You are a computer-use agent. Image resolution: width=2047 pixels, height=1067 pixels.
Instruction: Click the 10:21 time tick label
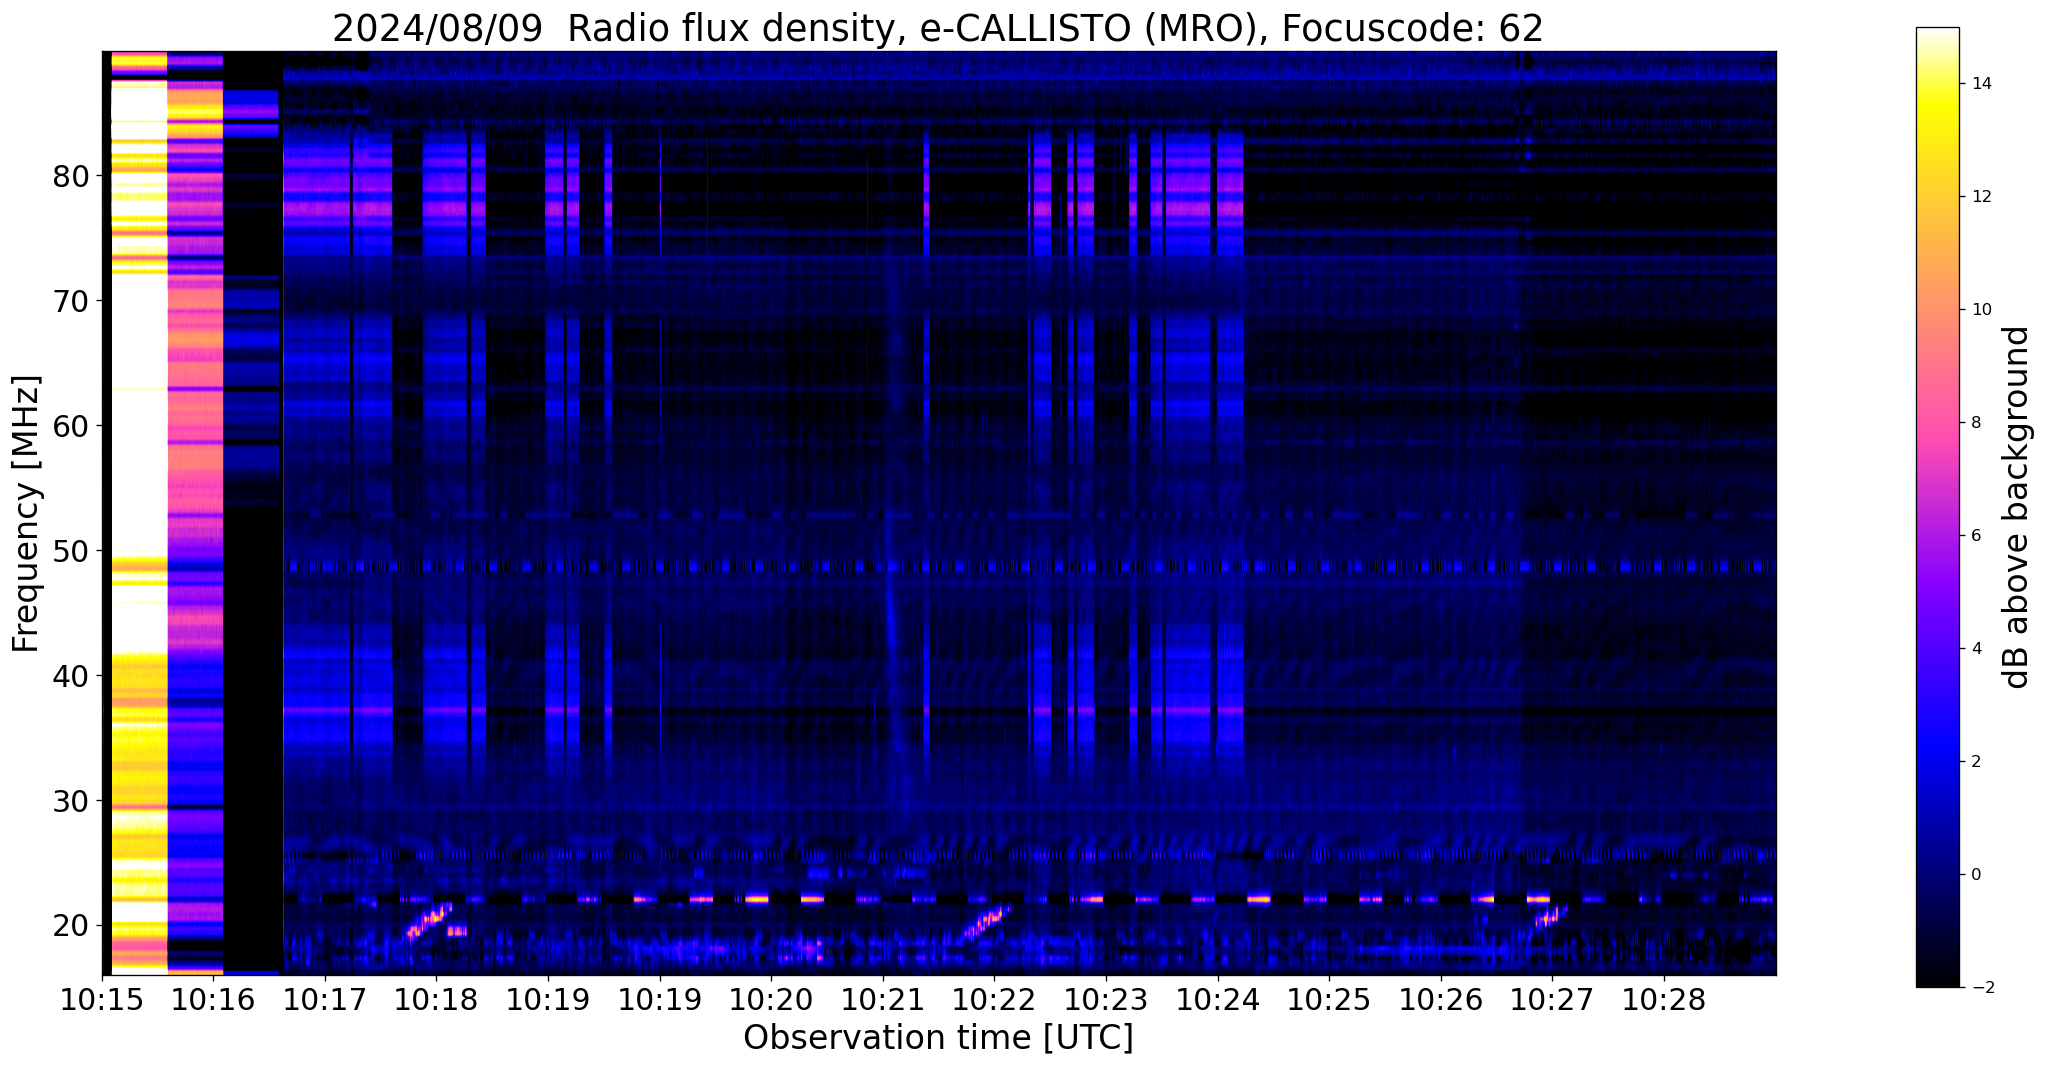[883, 1001]
